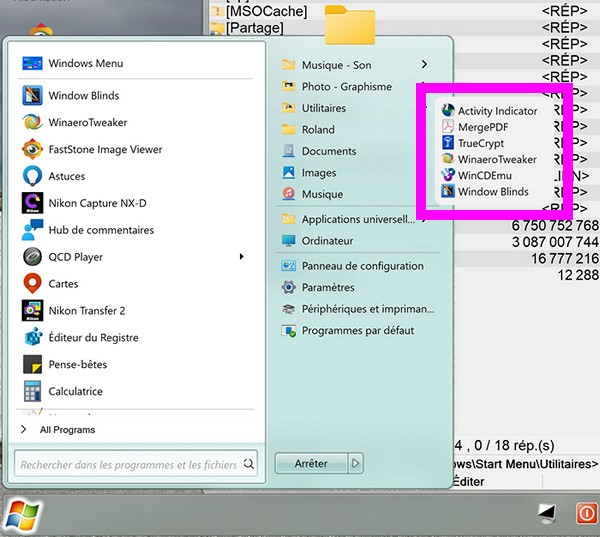Open shutdown options arrow beside Arrêter
Screen dimensions: 600x537
pyautogui.click(x=355, y=464)
